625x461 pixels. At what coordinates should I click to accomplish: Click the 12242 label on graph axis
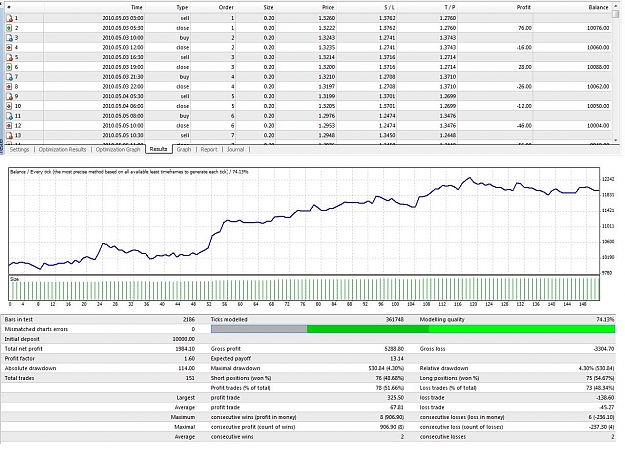[x=608, y=179]
